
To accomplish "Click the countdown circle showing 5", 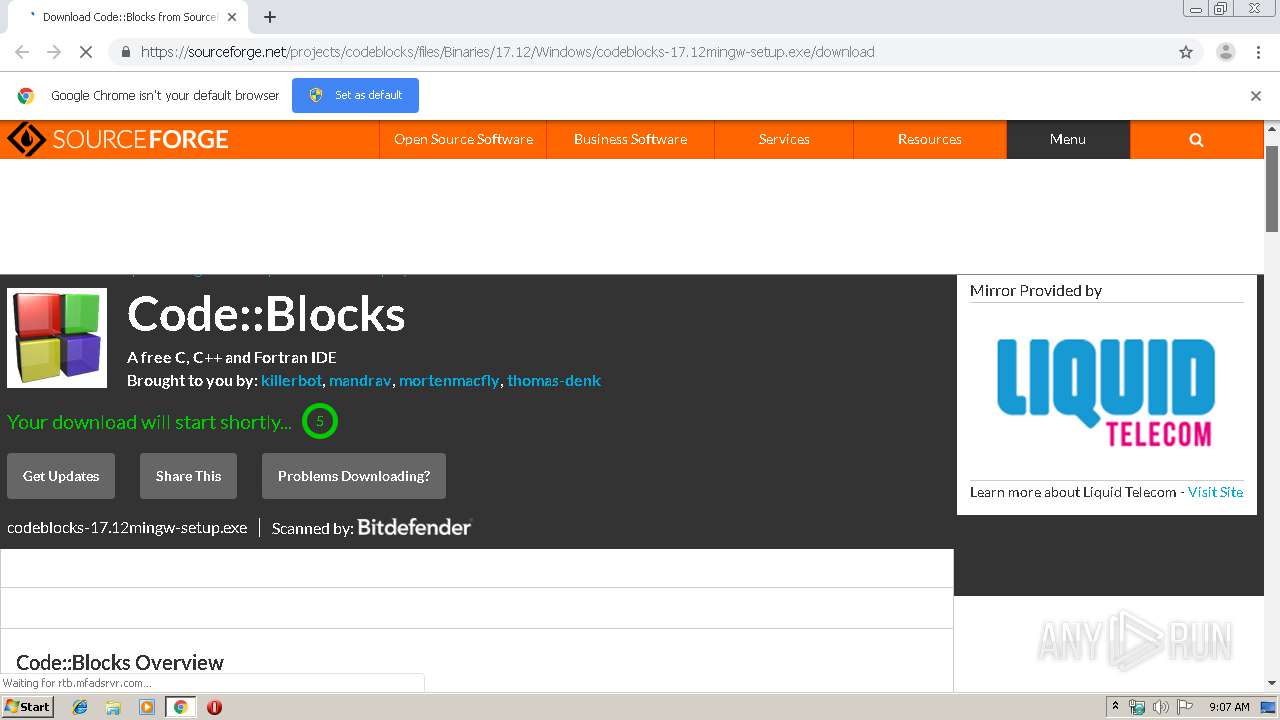I will pyautogui.click(x=320, y=421).
